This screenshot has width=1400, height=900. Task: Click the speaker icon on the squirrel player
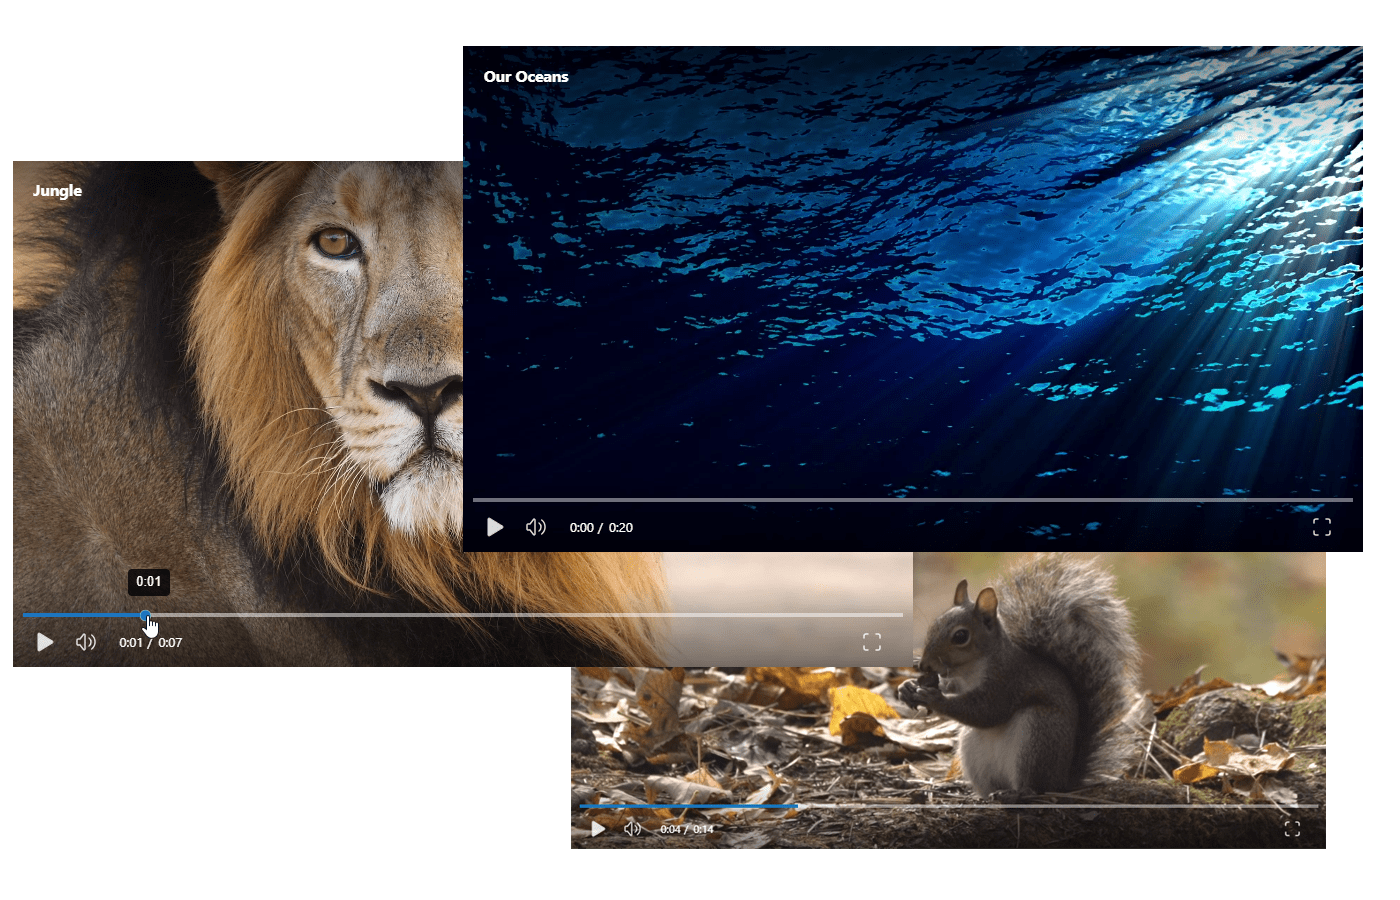pyautogui.click(x=632, y=828)
